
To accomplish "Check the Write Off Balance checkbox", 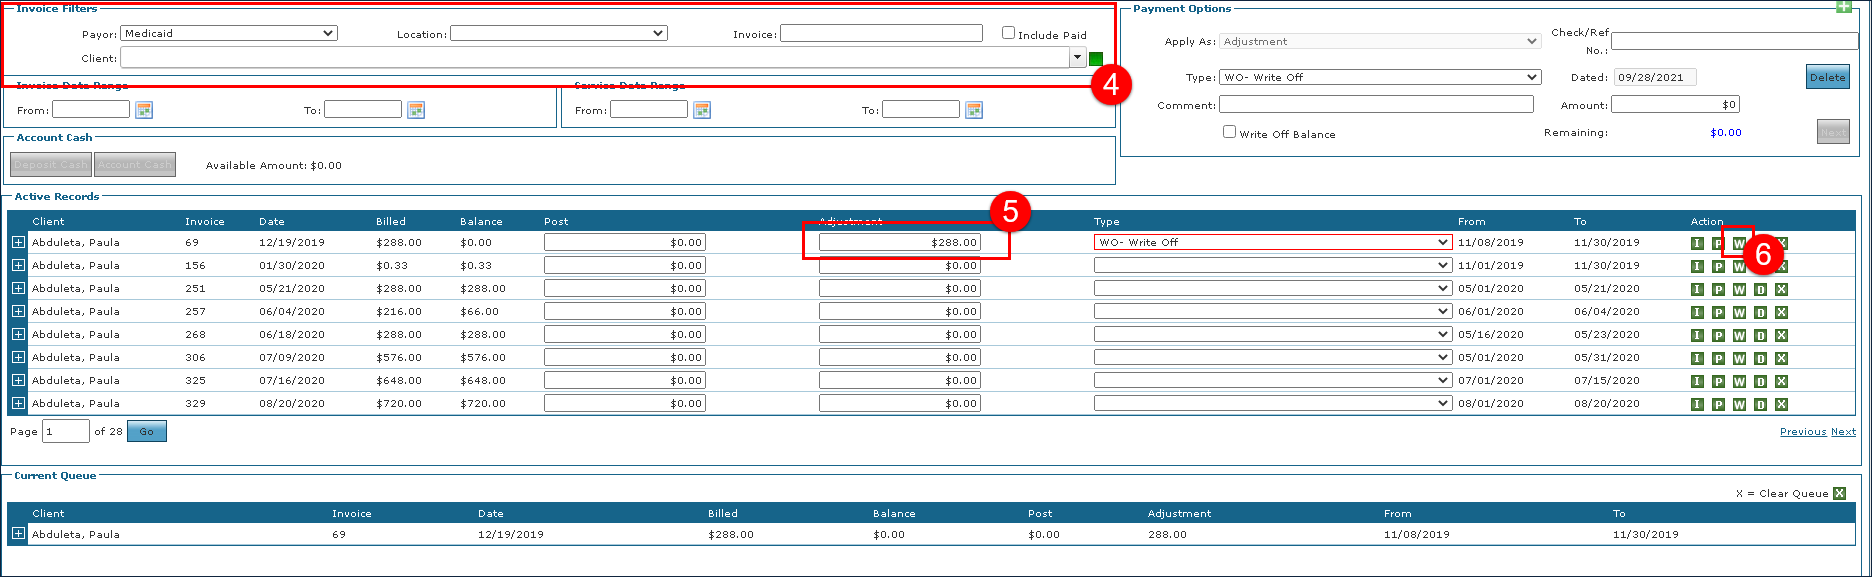I will (1229, 132).
